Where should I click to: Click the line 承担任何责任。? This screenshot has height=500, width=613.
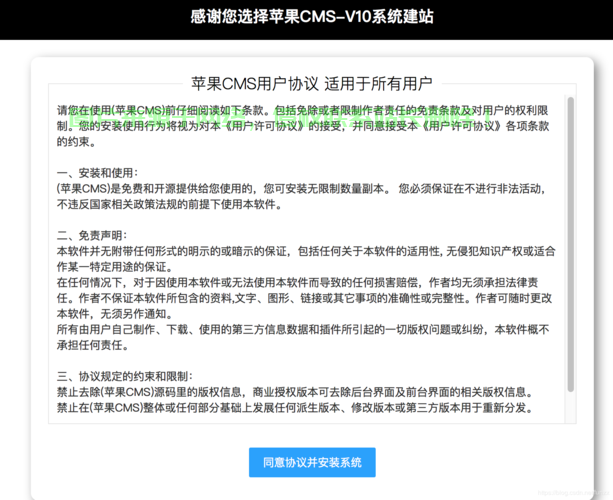93,345
